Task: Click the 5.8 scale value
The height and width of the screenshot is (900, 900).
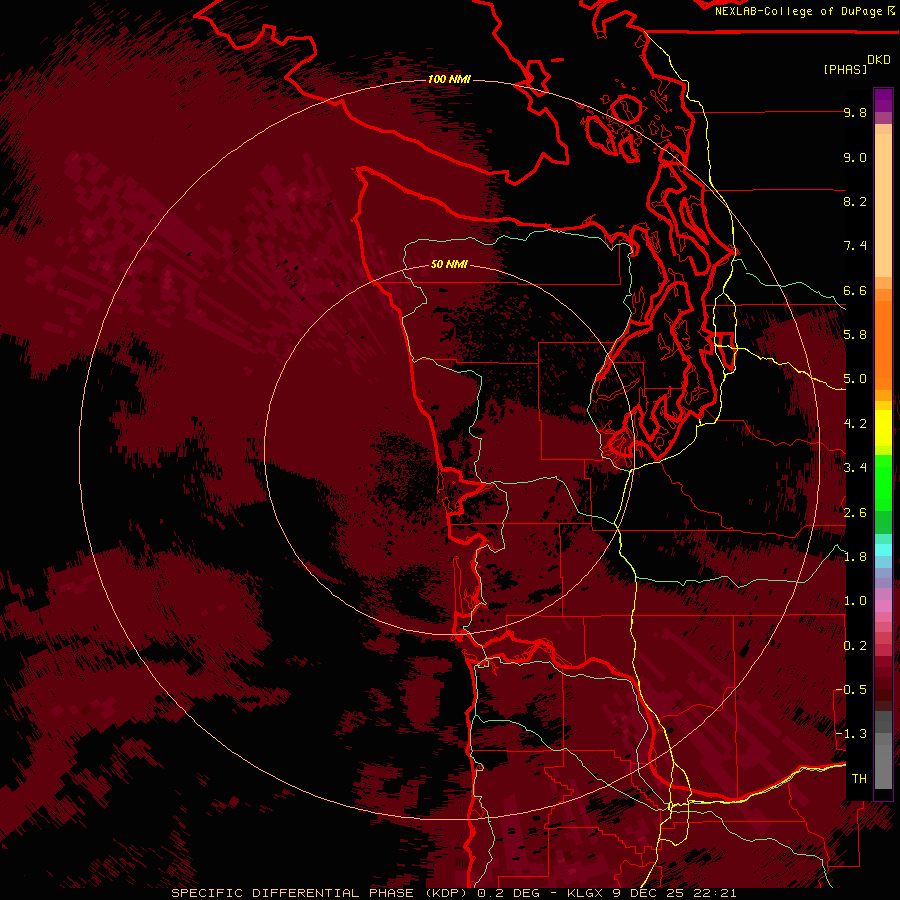Action: [x=855, y=335]
